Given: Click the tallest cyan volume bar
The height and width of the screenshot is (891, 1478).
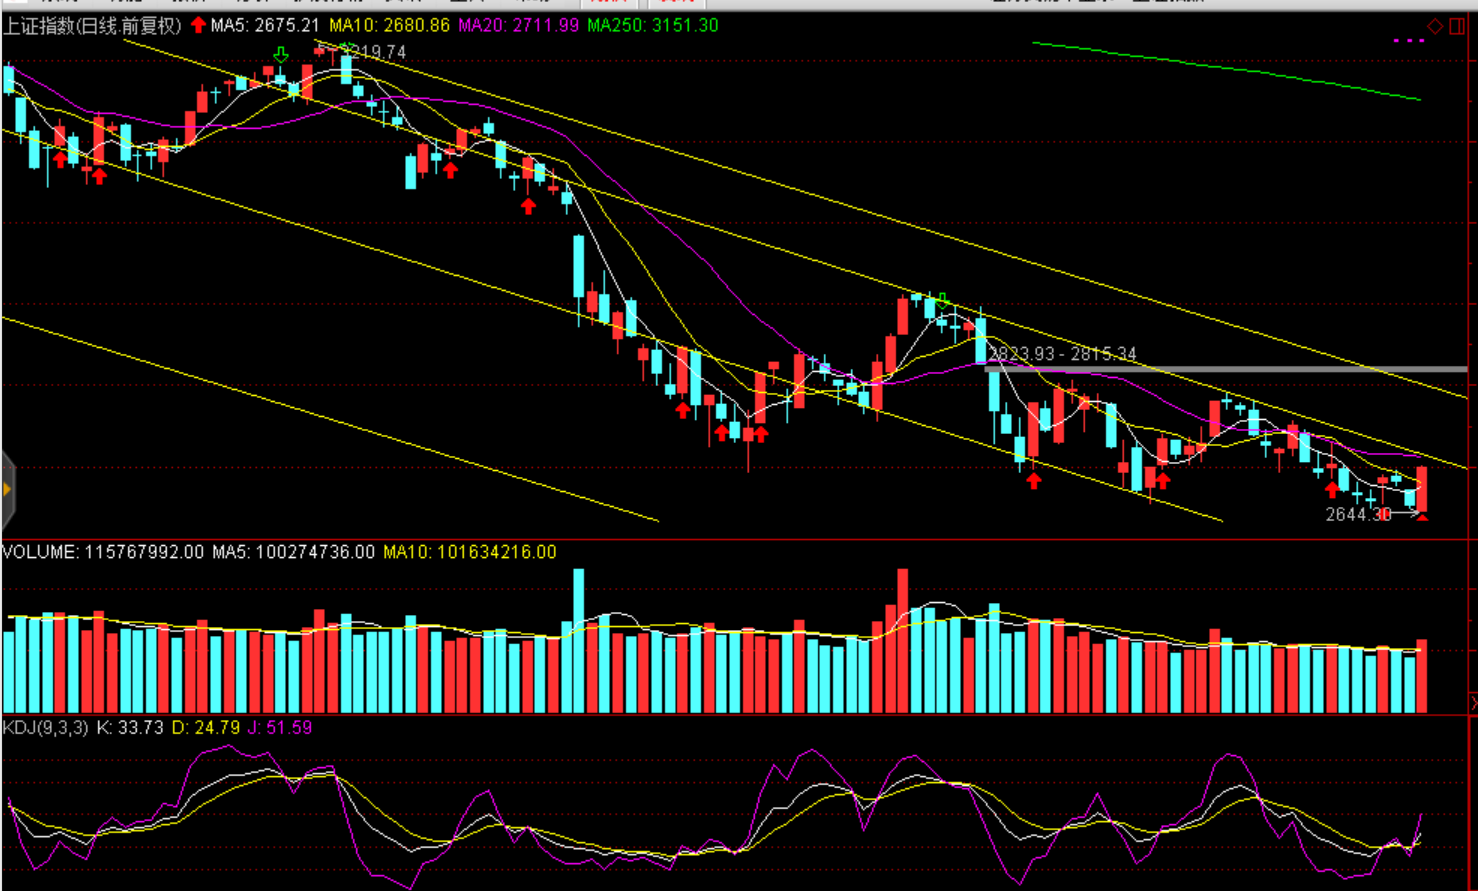Looking at the screenshot, I should click(x=578, y=640).
